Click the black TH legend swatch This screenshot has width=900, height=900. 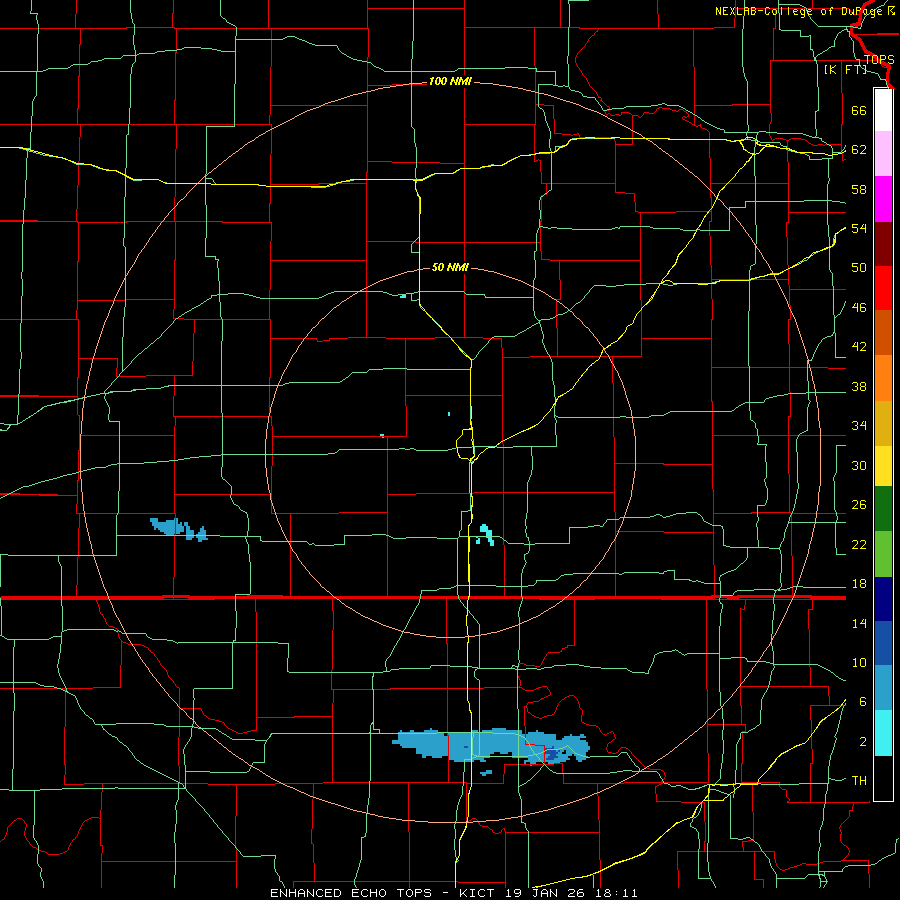tap(883, 778)
